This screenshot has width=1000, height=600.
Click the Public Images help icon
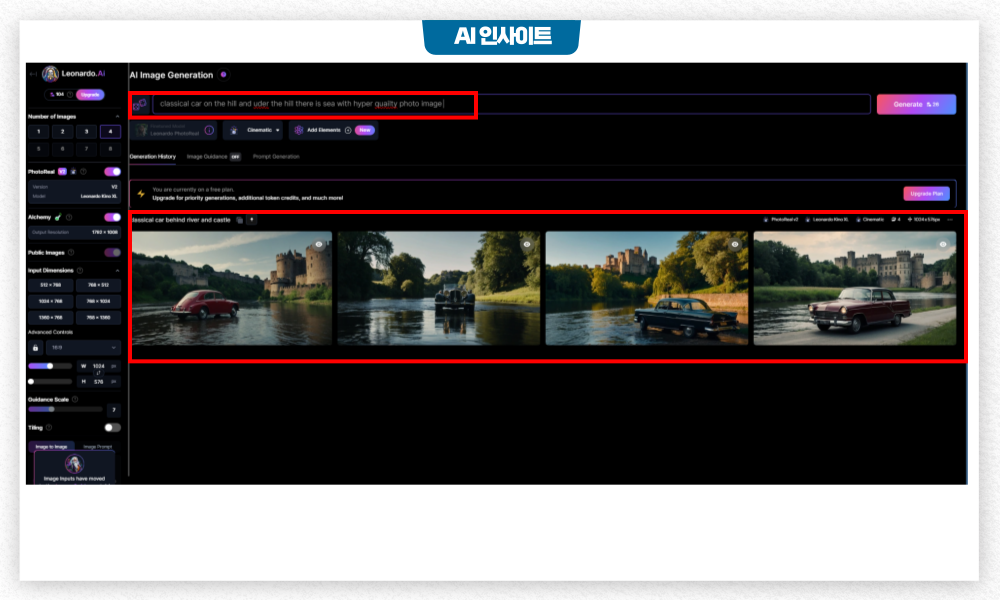point(71,252)
